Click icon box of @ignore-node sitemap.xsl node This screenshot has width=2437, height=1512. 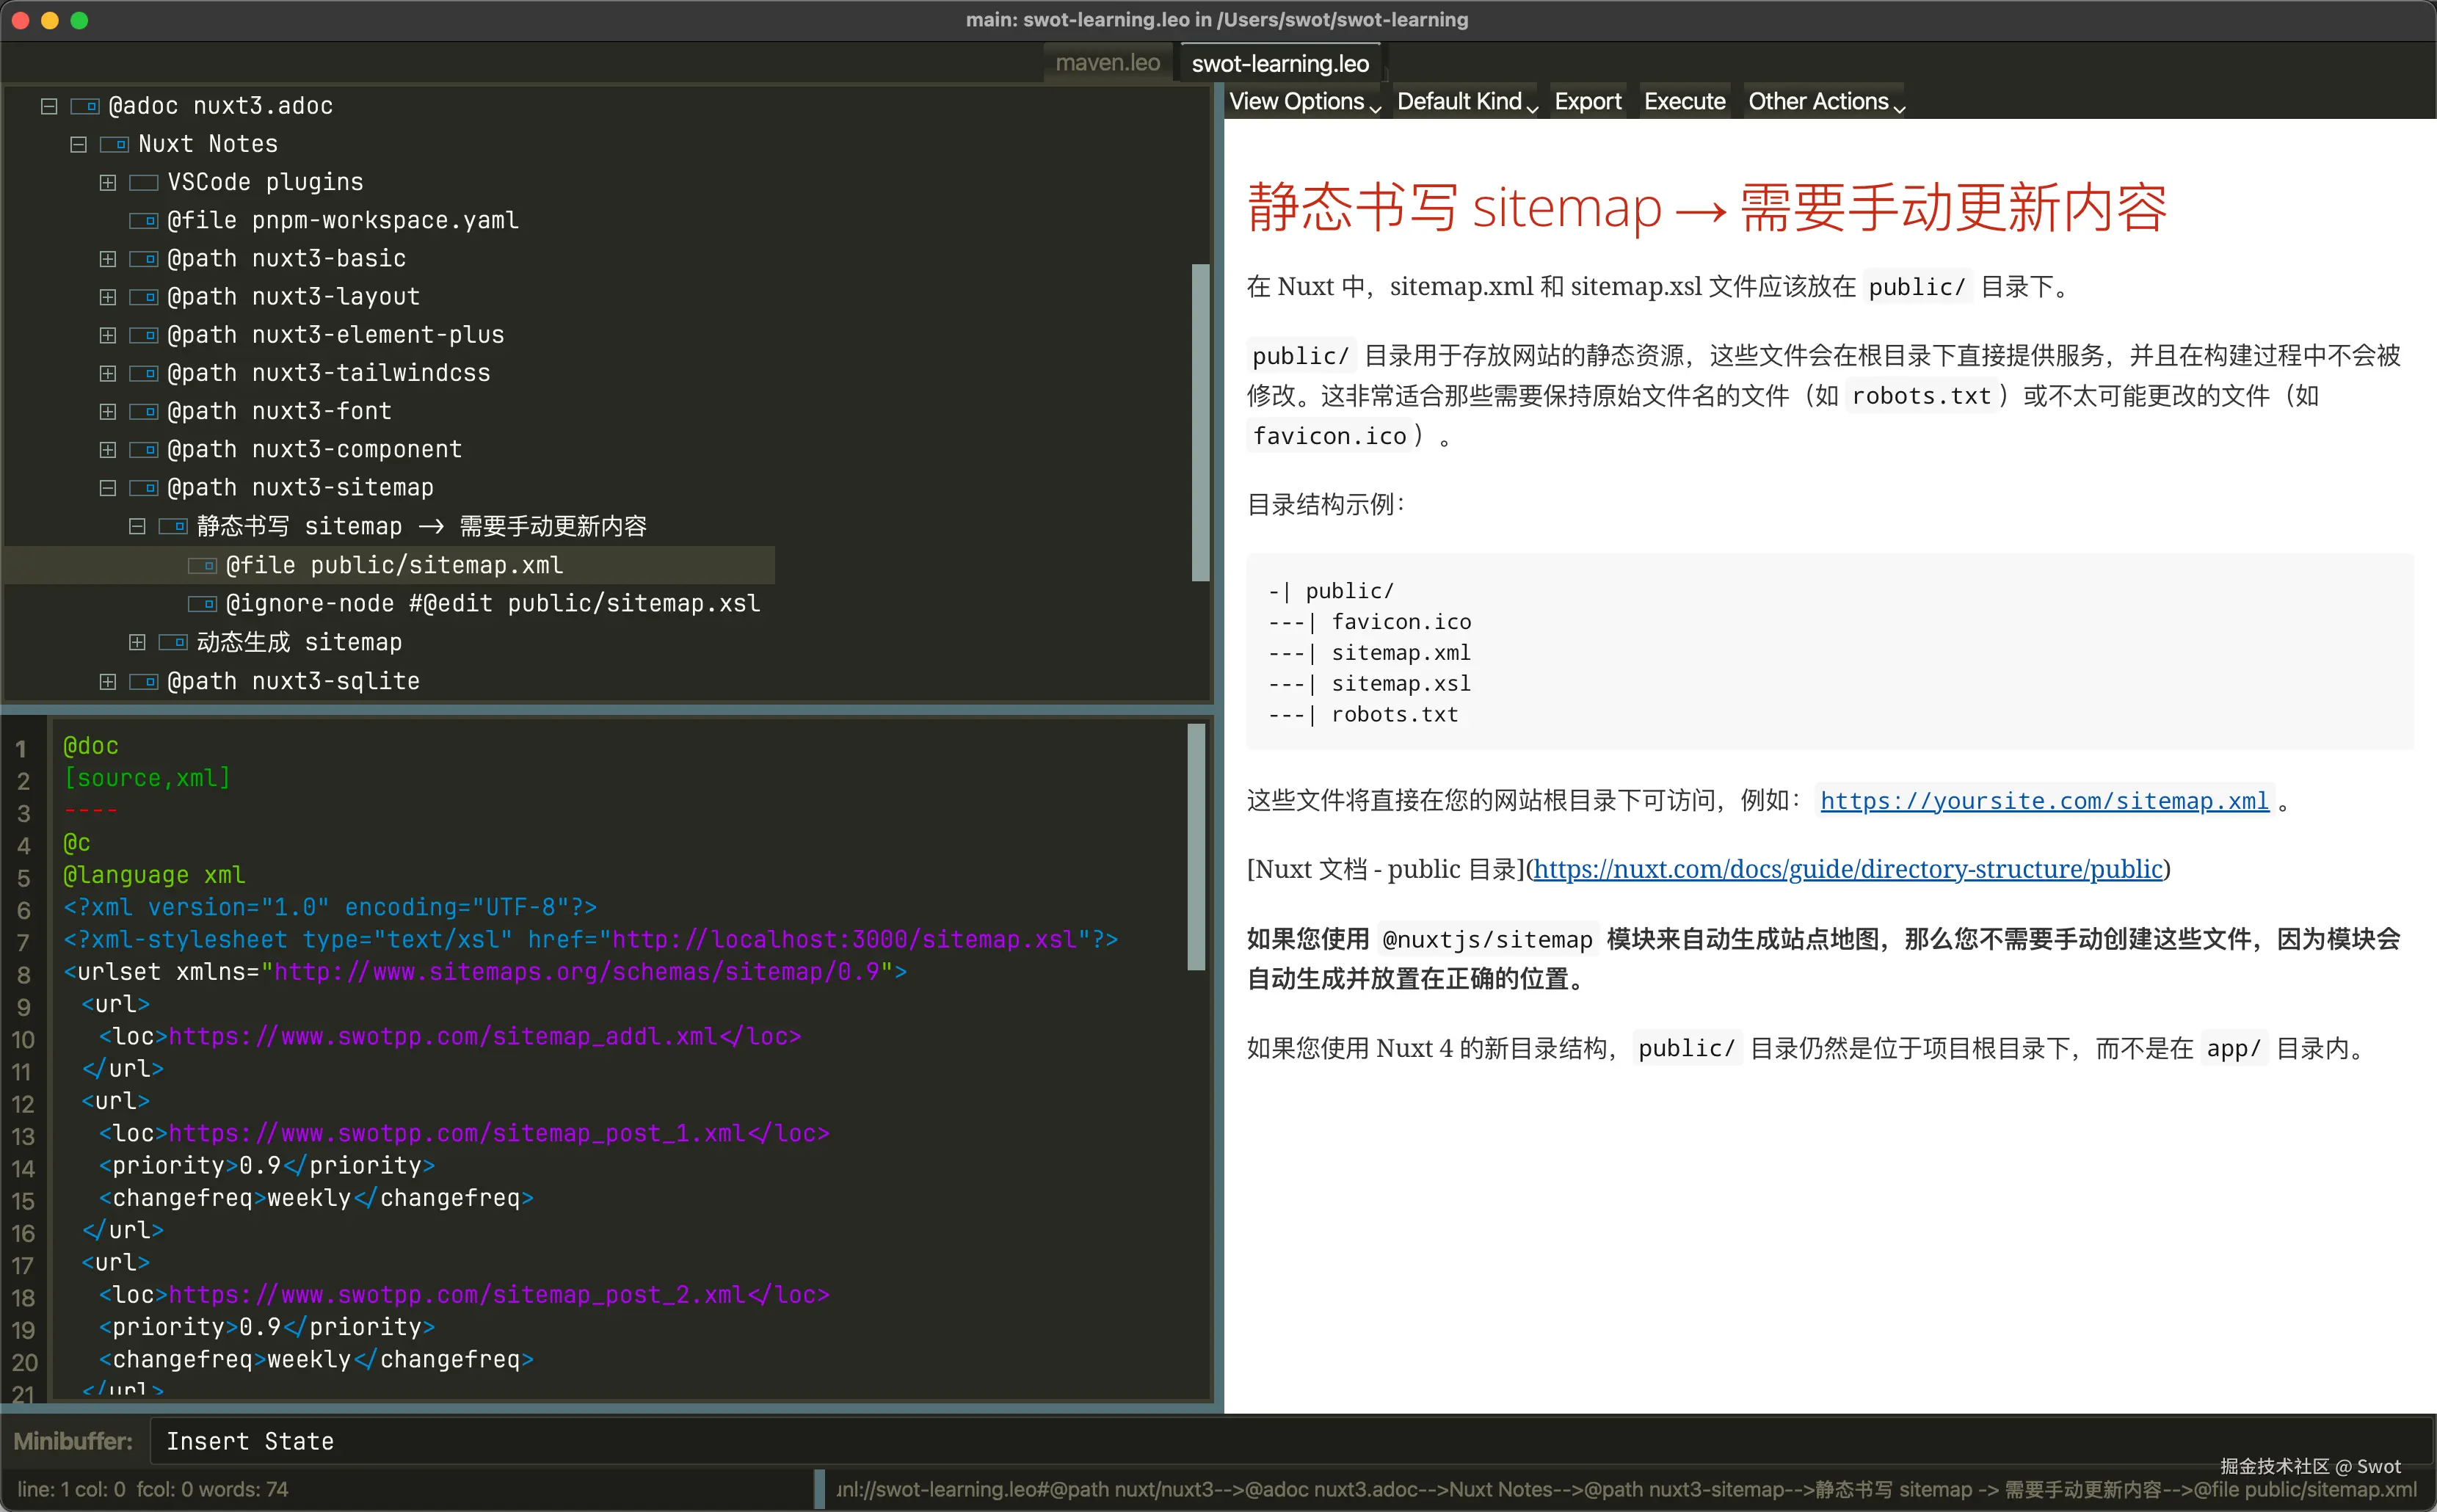coord(203,604)
